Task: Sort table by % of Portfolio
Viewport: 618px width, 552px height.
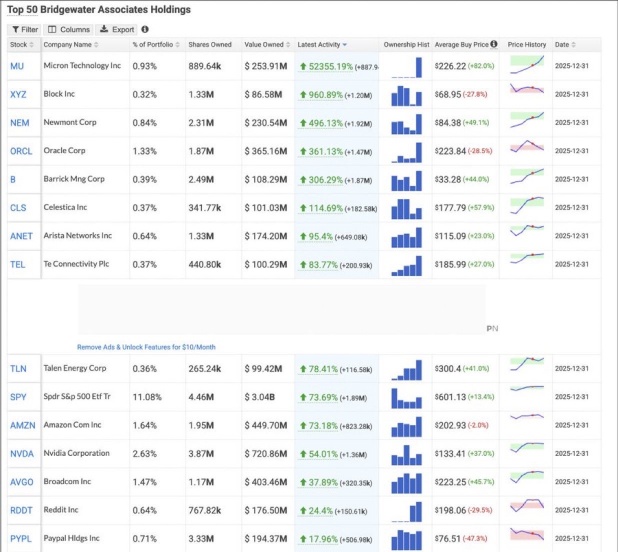Action: point(156,45)
